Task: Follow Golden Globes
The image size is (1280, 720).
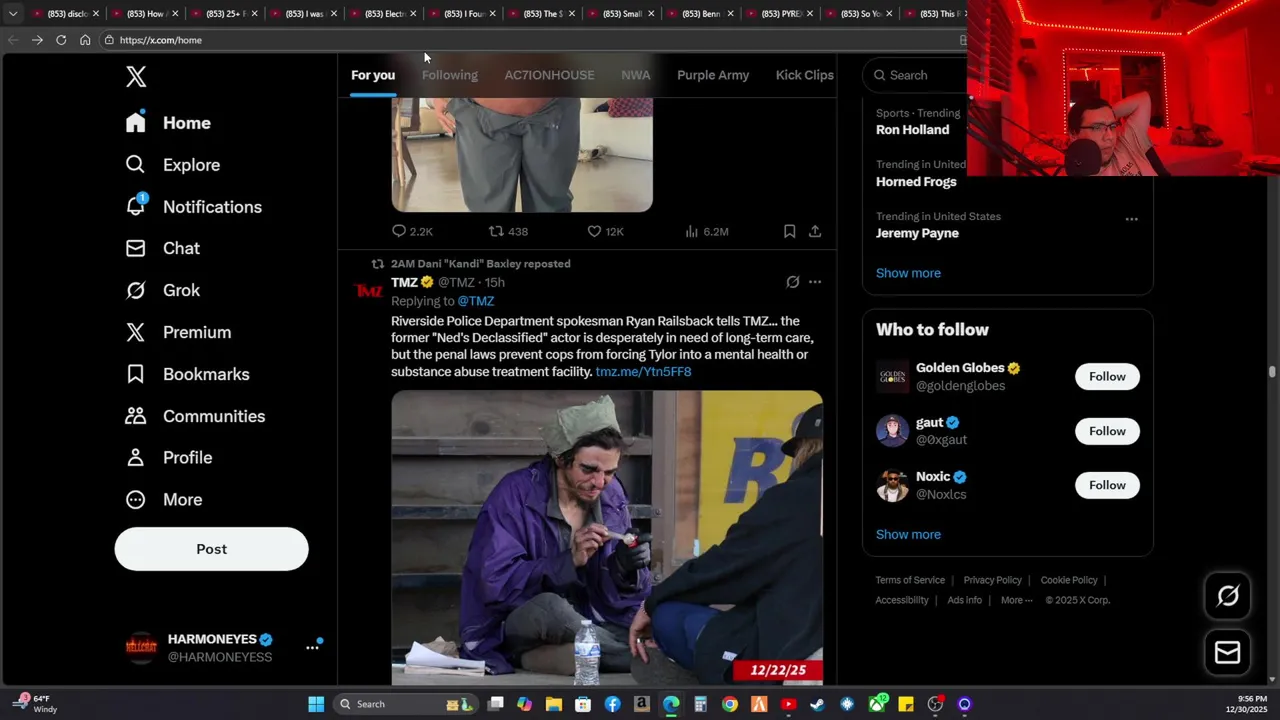Action: pos(1107,377)
